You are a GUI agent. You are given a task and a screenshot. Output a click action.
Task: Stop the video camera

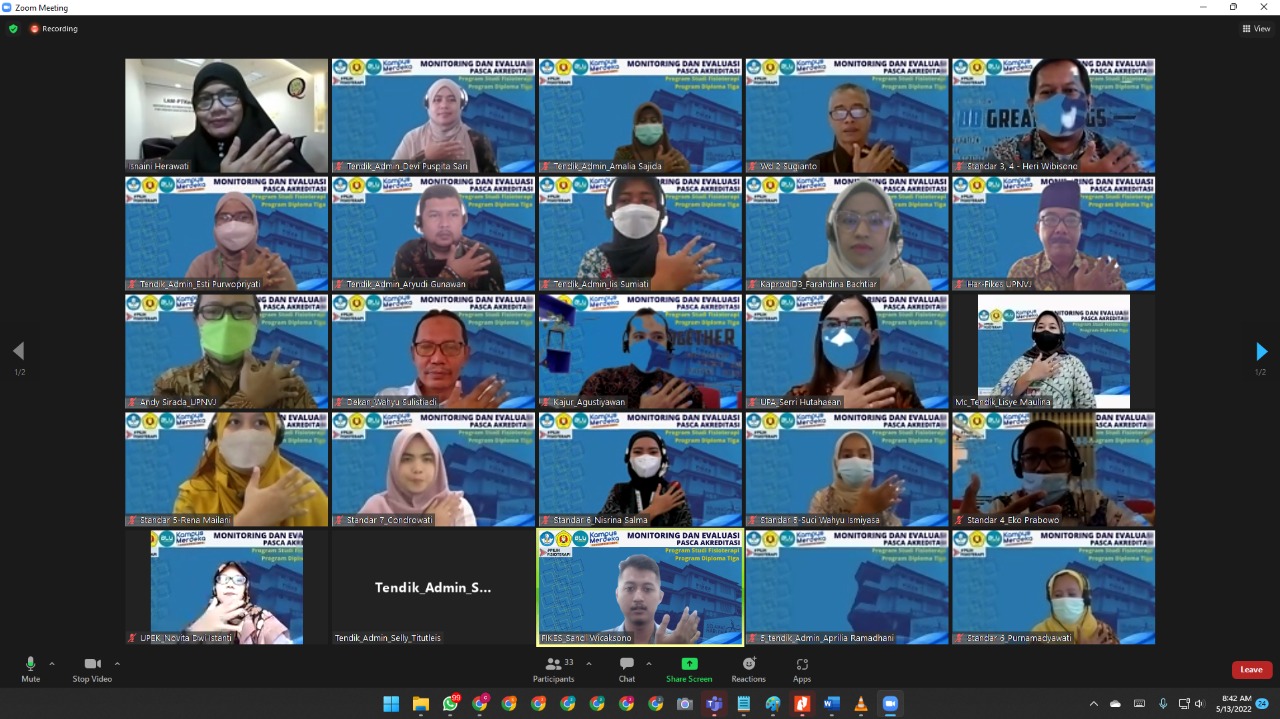pyautogui.click(x=92, y=668)
